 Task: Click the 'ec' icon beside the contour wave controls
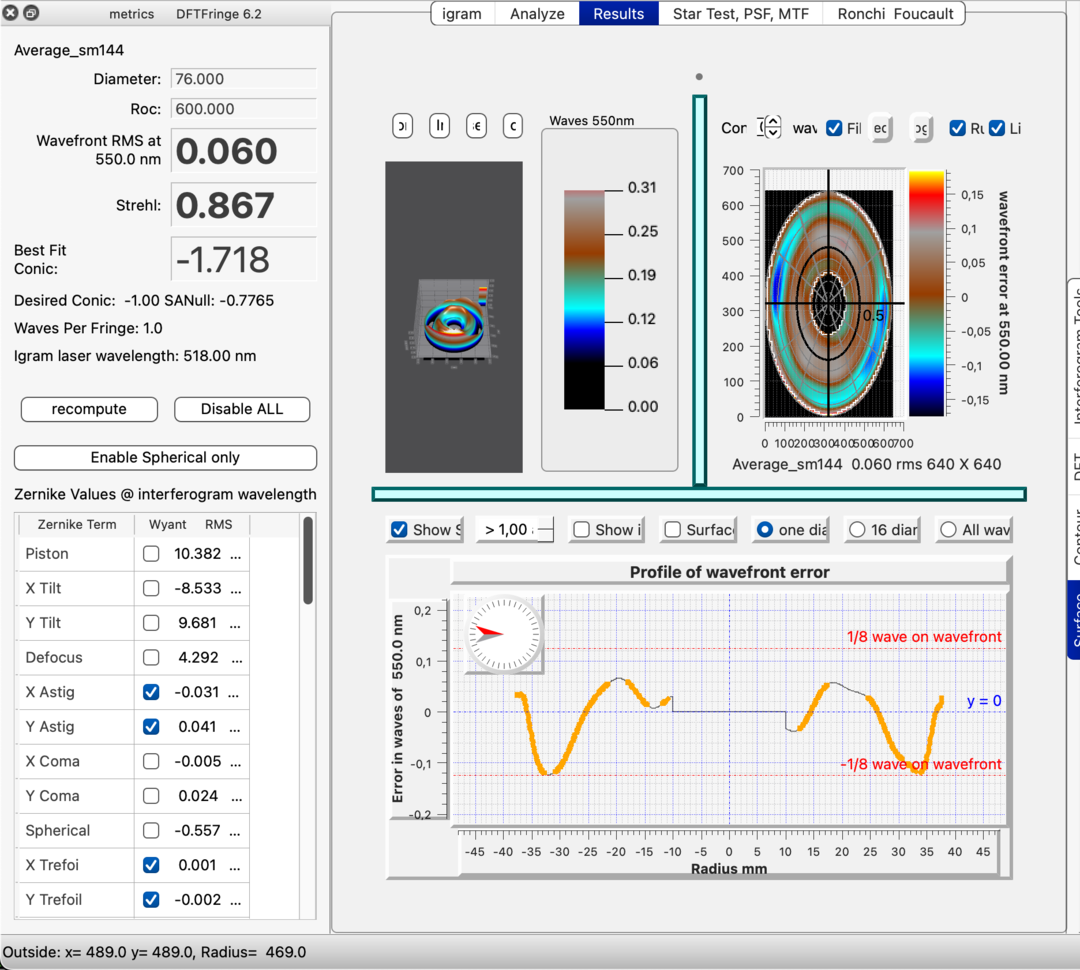coord(880,128)
